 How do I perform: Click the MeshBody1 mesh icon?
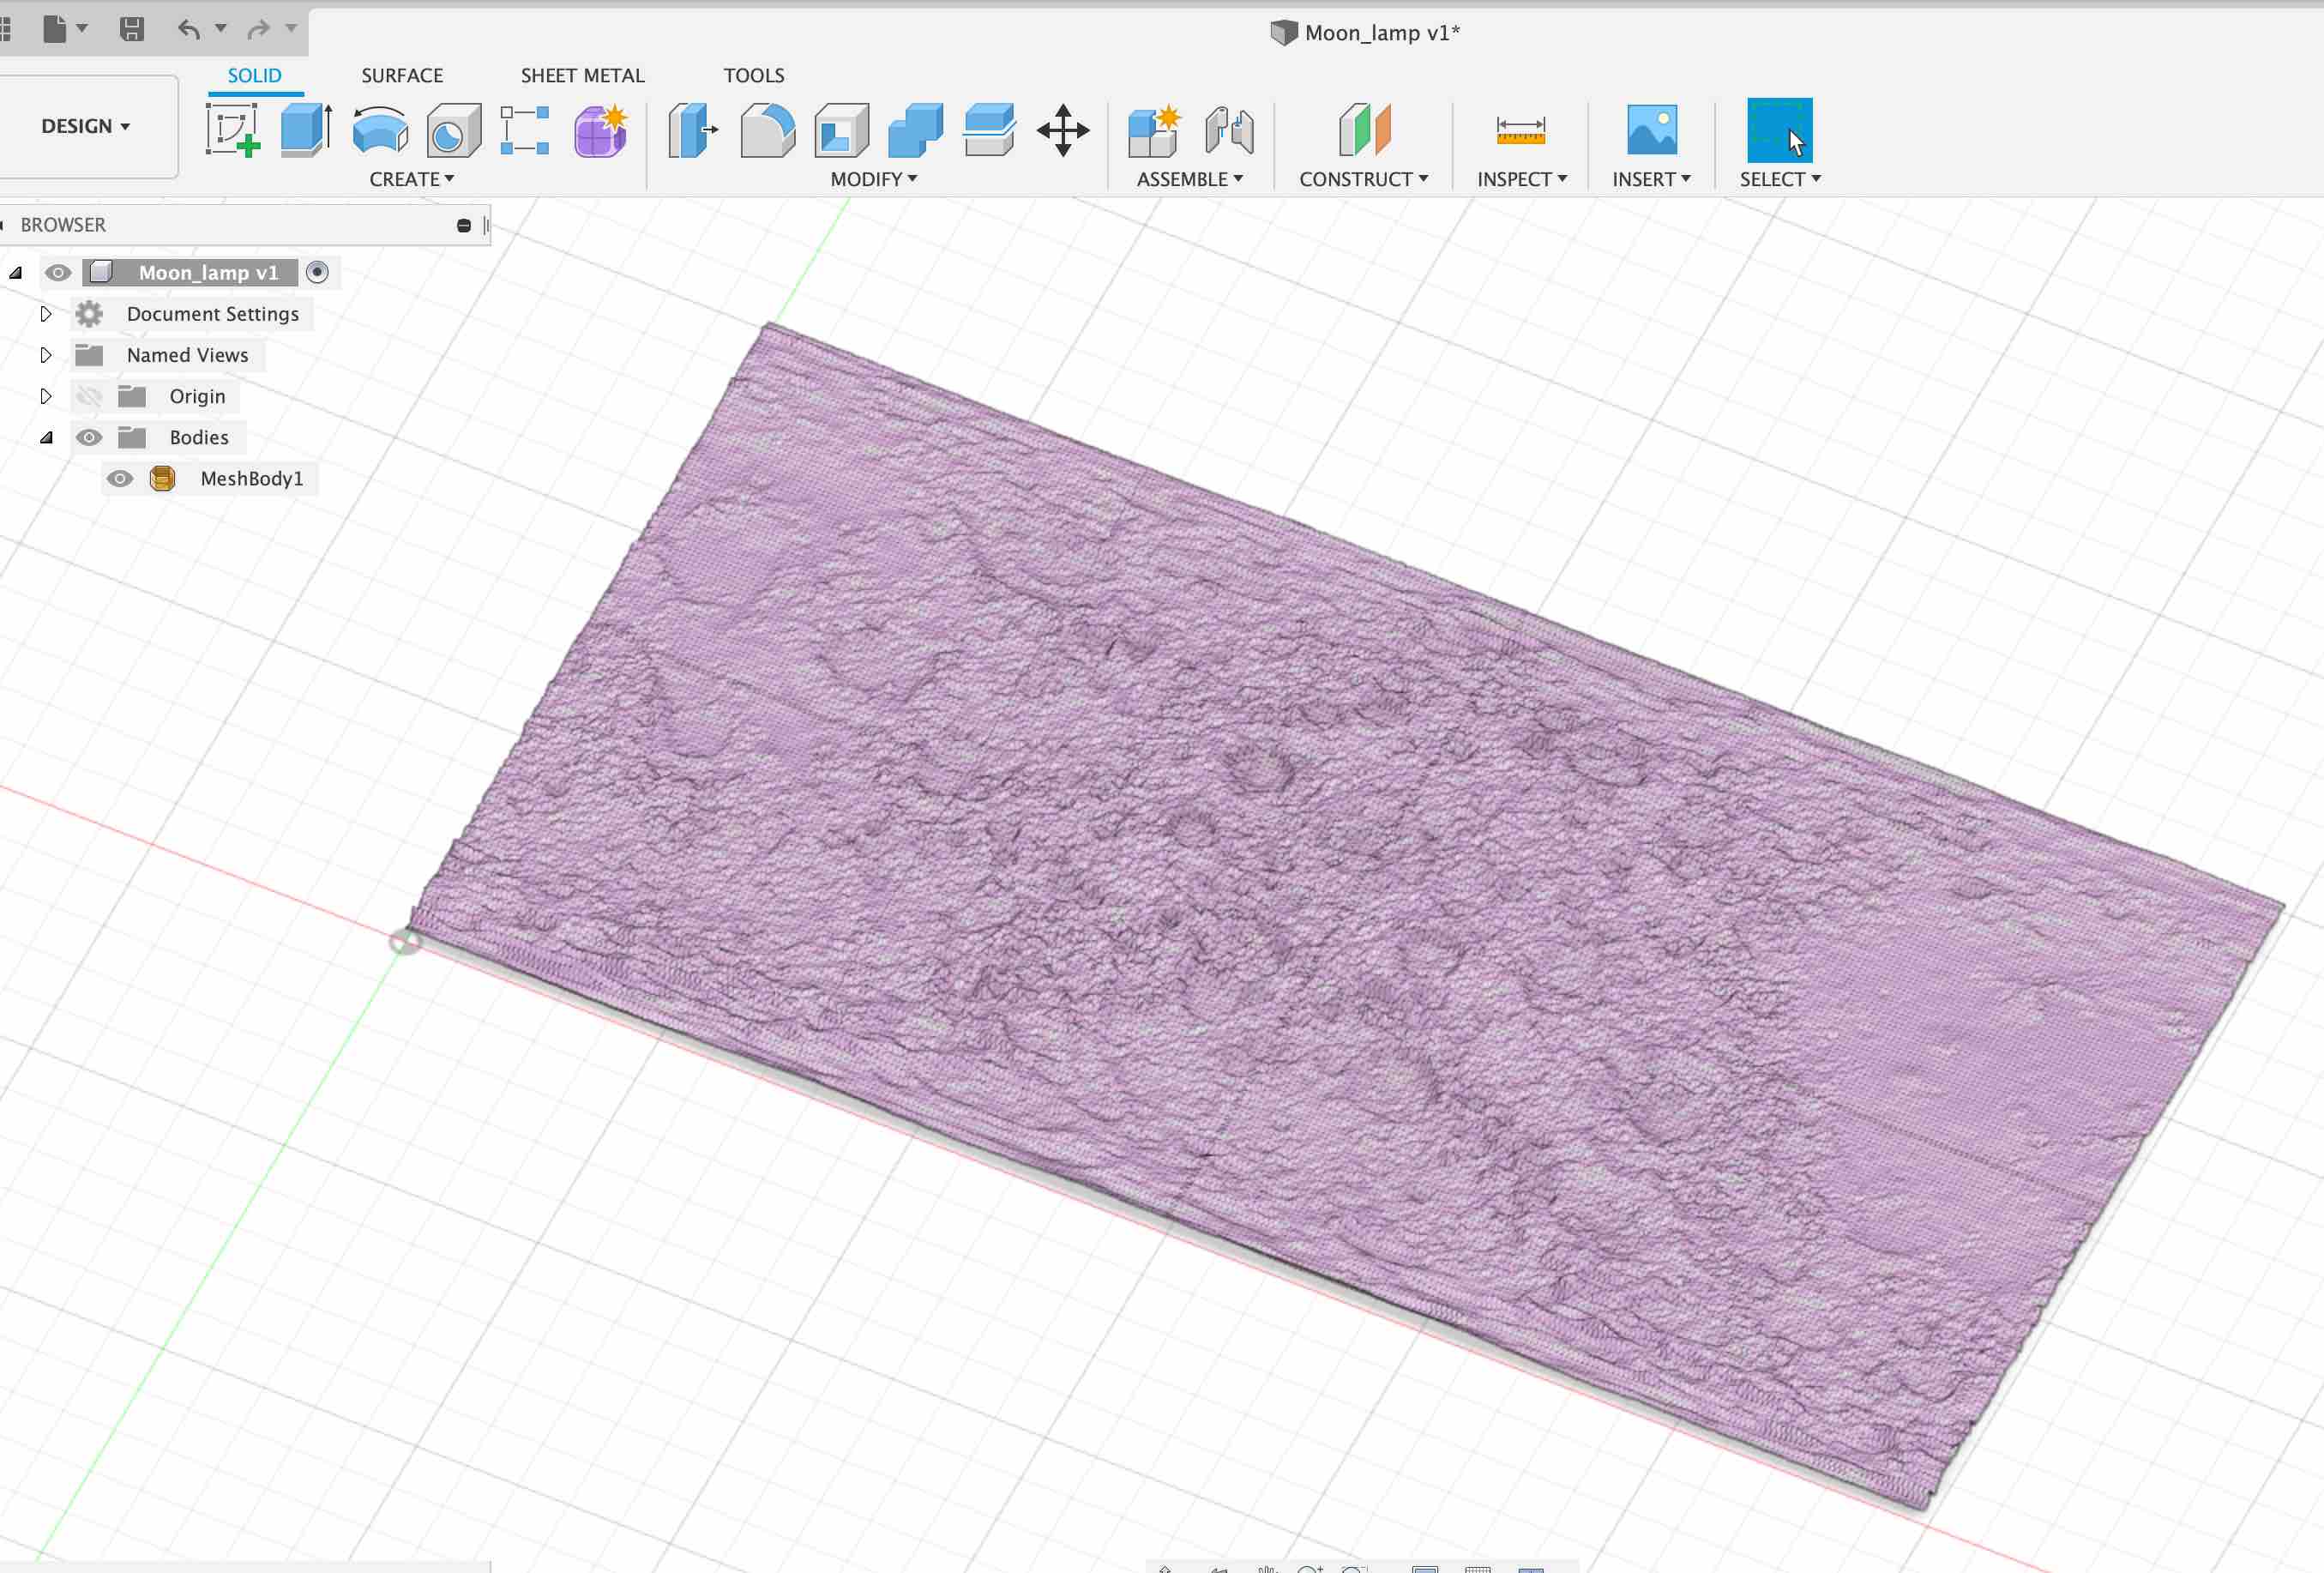tap(162, 478)
